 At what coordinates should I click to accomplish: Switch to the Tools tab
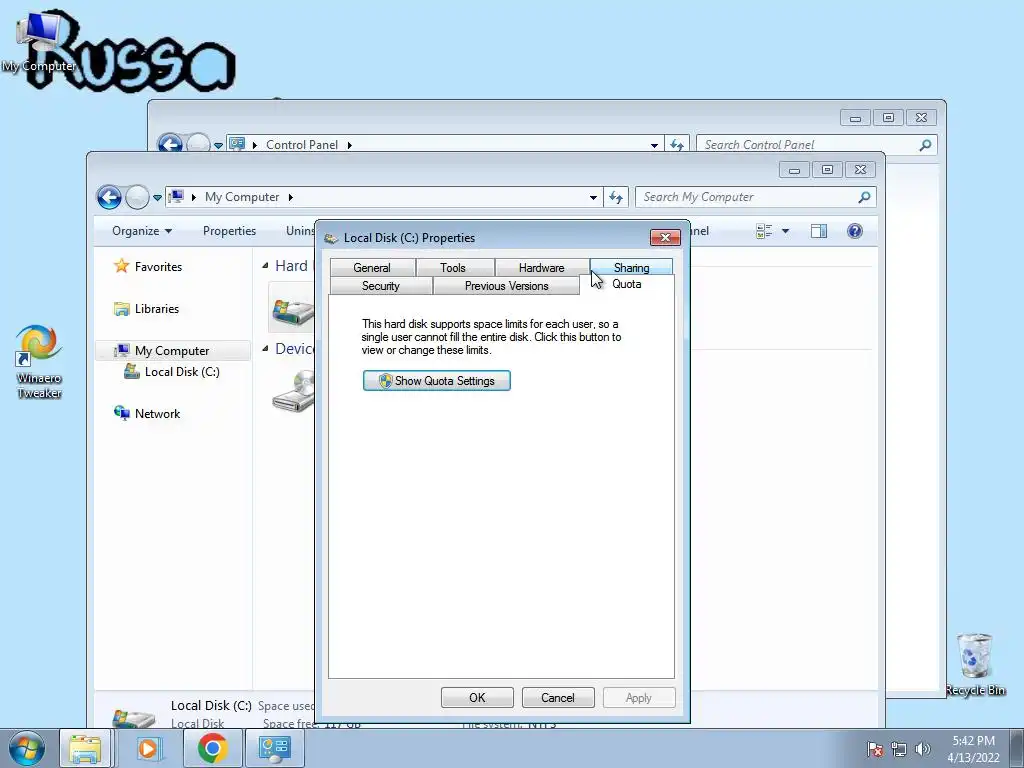tap(453, 267)
